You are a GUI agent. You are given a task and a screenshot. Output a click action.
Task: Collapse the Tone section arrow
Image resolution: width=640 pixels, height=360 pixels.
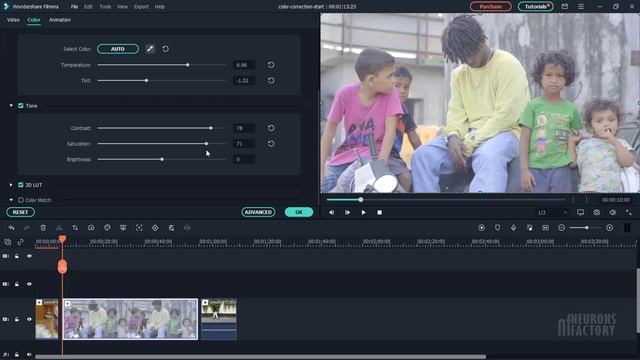11,106
